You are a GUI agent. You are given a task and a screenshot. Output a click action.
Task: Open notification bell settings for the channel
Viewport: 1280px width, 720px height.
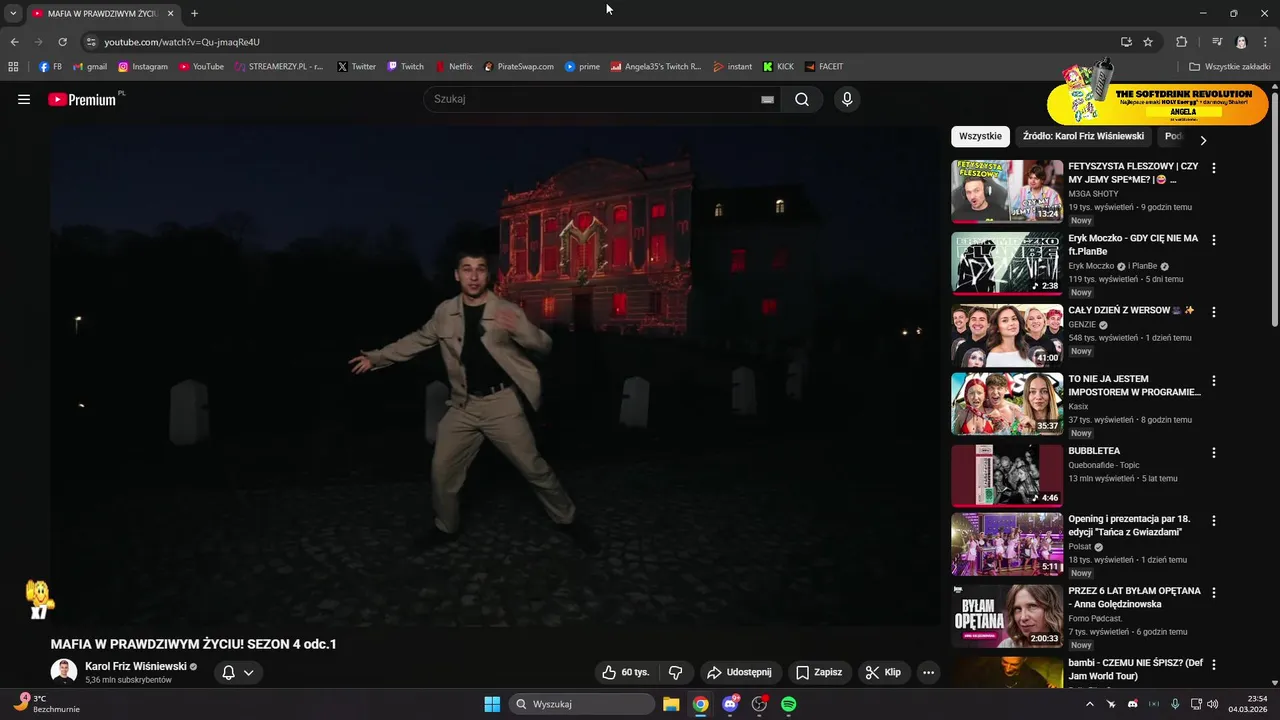238,672
